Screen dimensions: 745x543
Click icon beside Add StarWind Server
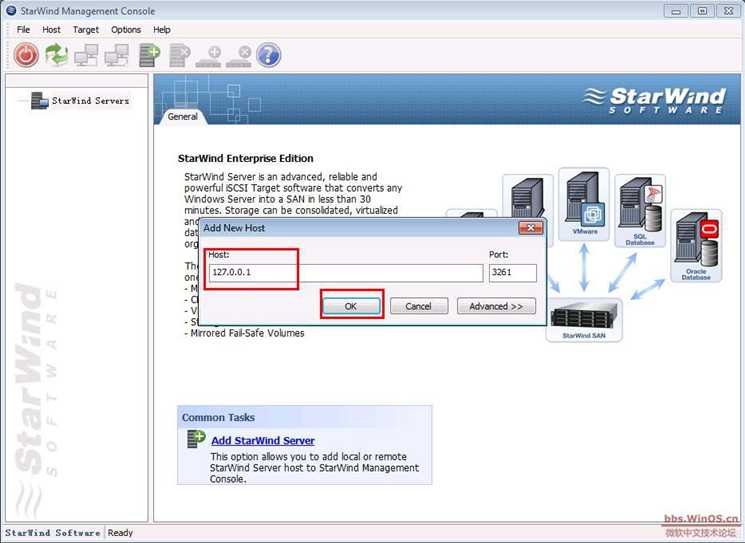[196, 438]
